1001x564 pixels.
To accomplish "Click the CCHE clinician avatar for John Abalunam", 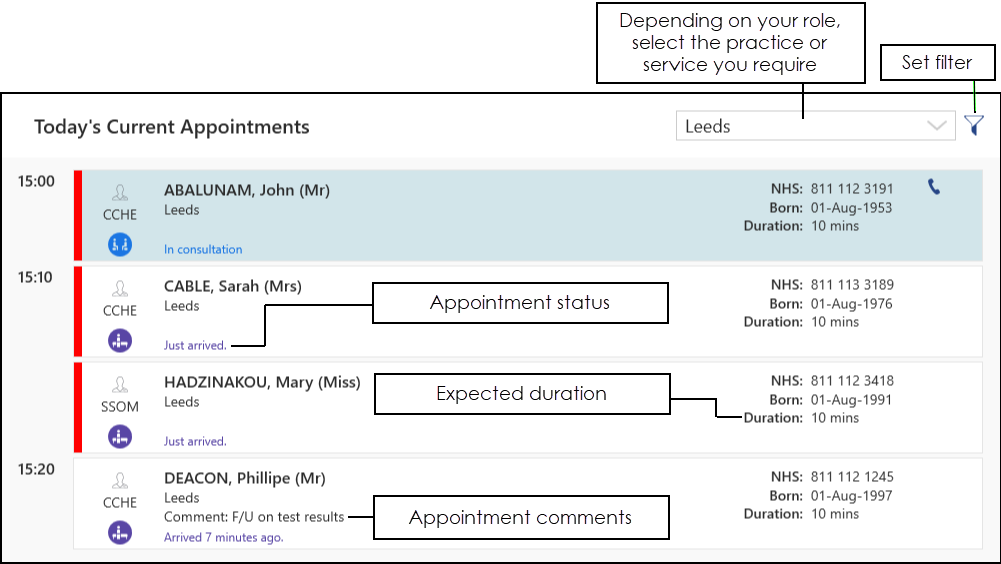I will click(x=120, y=192).
